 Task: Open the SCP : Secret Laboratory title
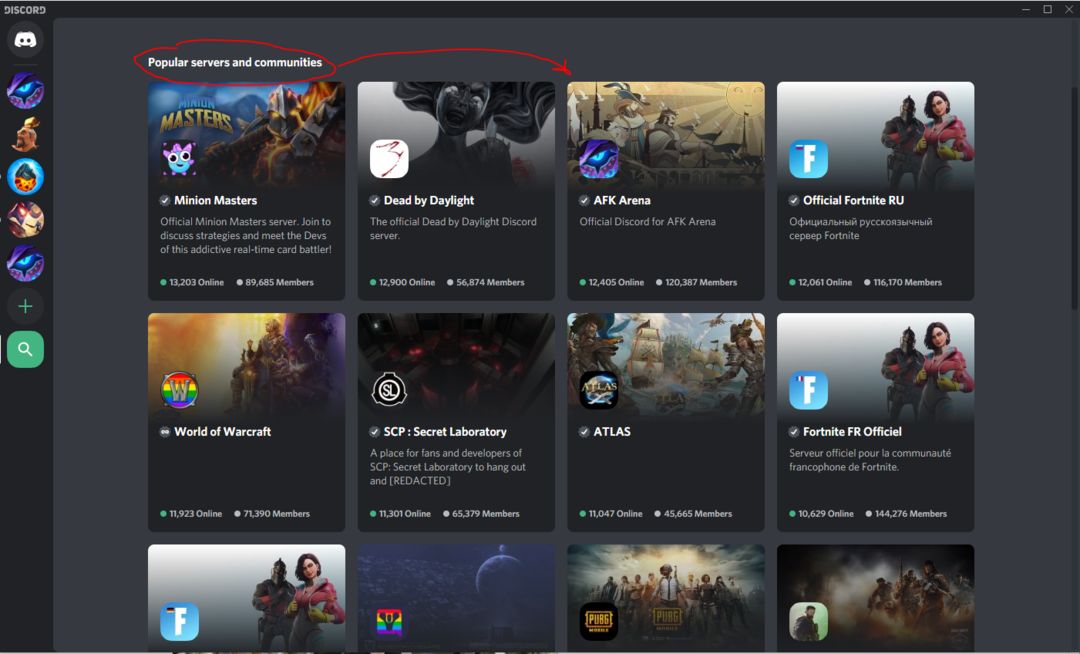[445, 432]
